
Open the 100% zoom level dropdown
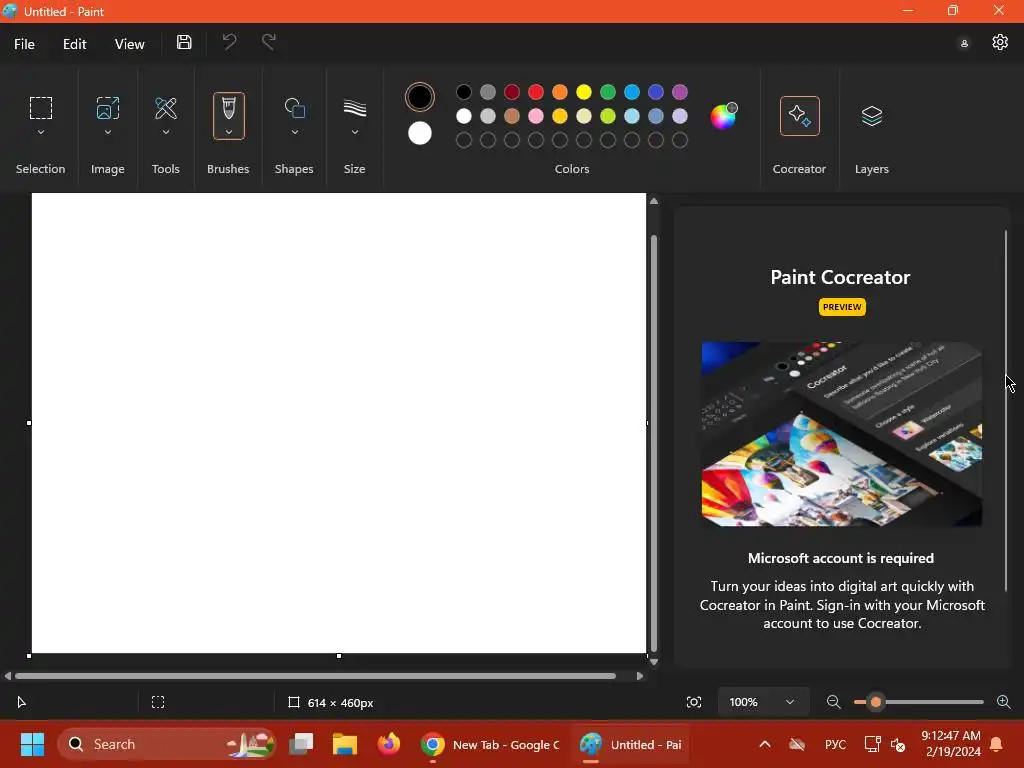tap(763, 702)
